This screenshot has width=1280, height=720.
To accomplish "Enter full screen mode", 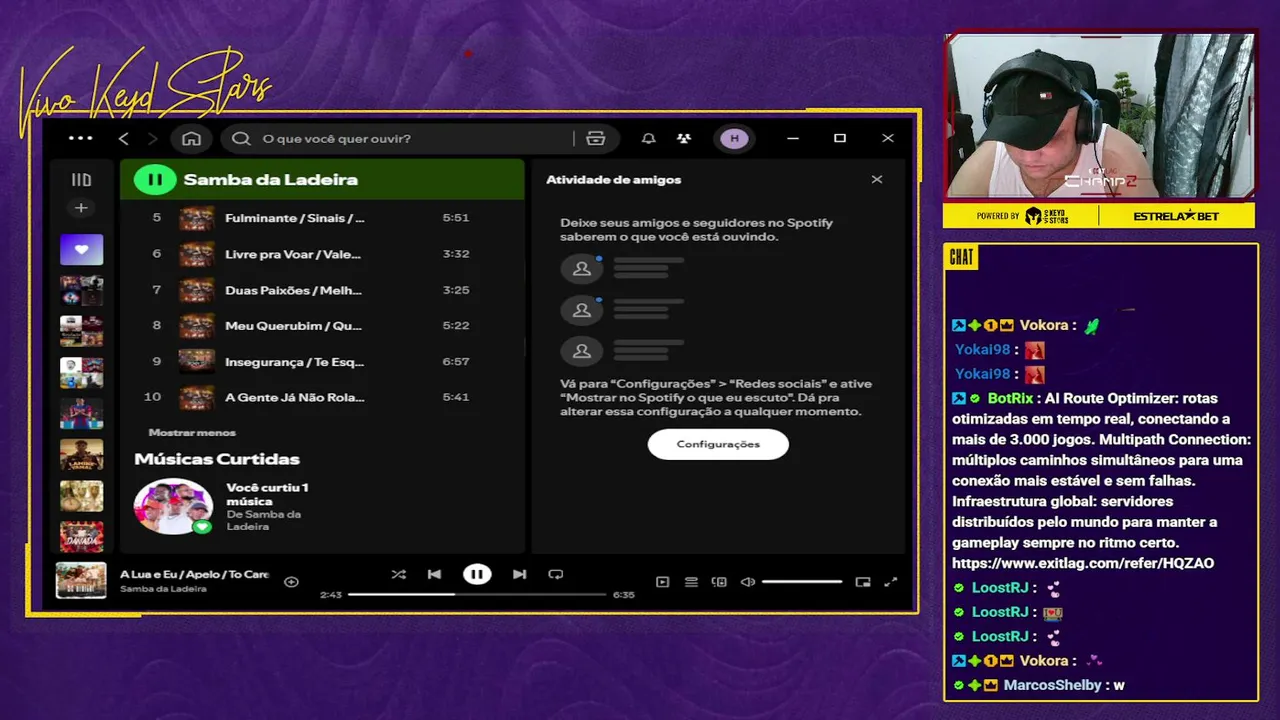I will 891,582.
